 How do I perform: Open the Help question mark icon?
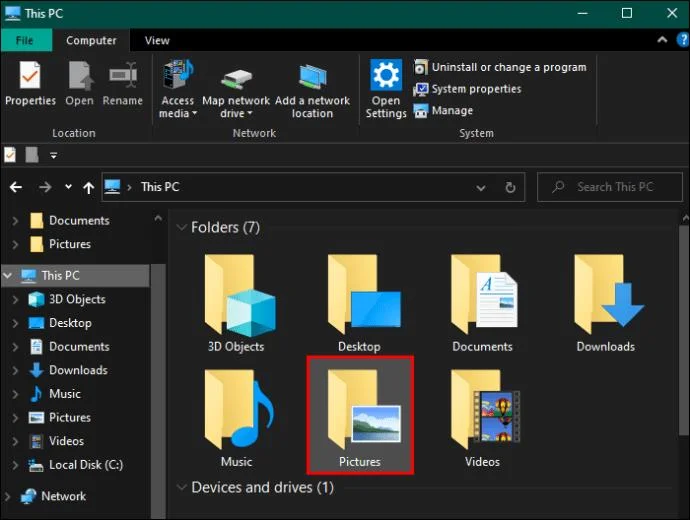[683, 40]
